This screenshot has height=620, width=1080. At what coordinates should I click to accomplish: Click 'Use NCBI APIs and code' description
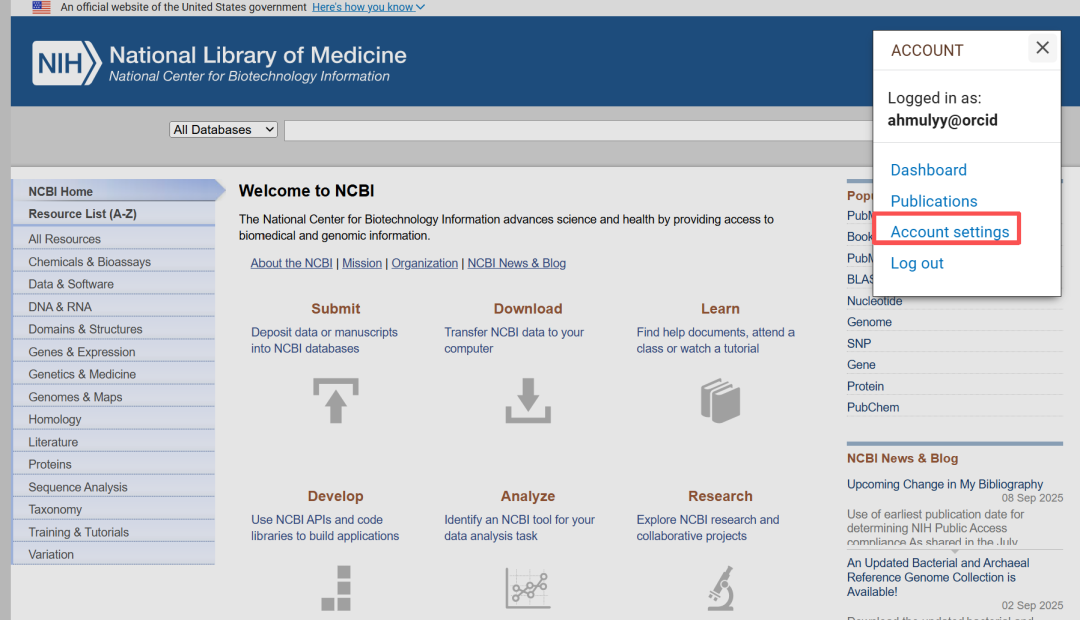click(x=324, y=528)
